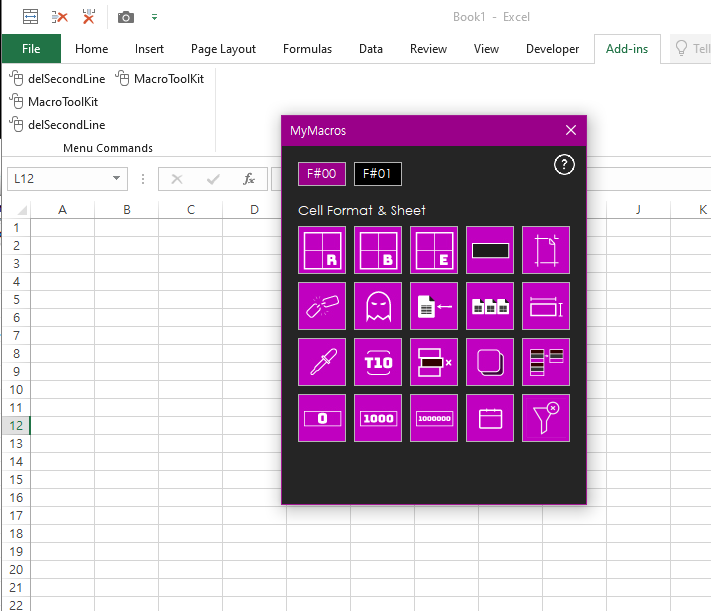Screen dimensions: 711x611
Task: Click the 1000 number format icon
Action: click(378, 418)
